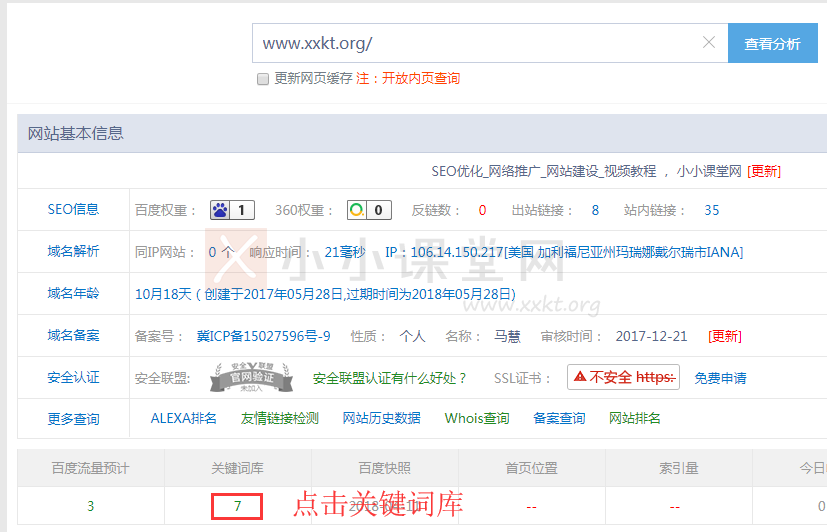Click site title SEO优化_网络推广 text
This screenshot has width=827, height=532.
coord(544,171)
